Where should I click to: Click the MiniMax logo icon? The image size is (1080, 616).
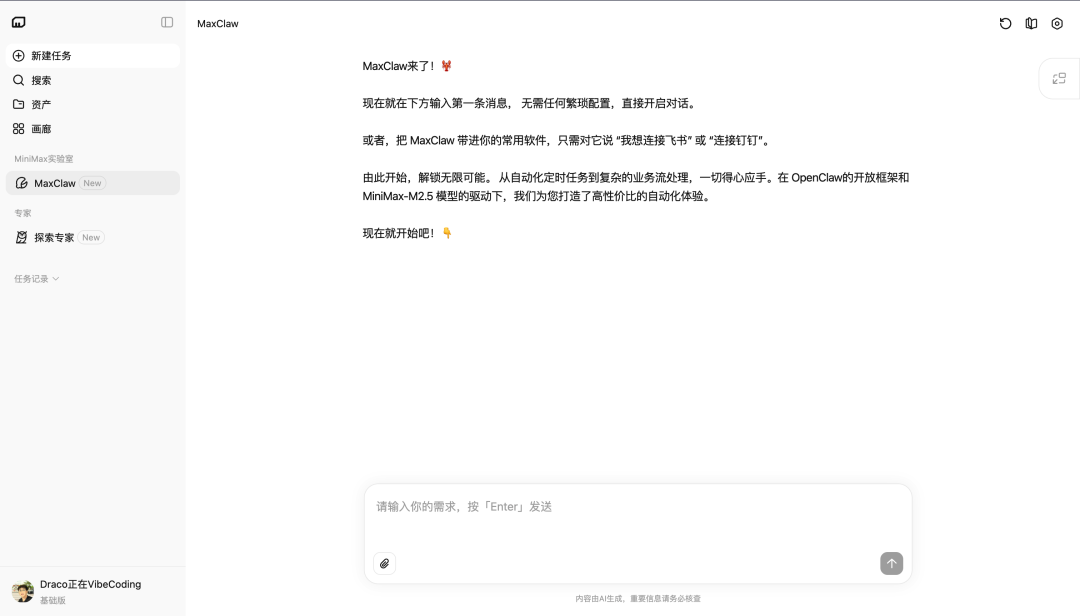click(x=19, y=23)
